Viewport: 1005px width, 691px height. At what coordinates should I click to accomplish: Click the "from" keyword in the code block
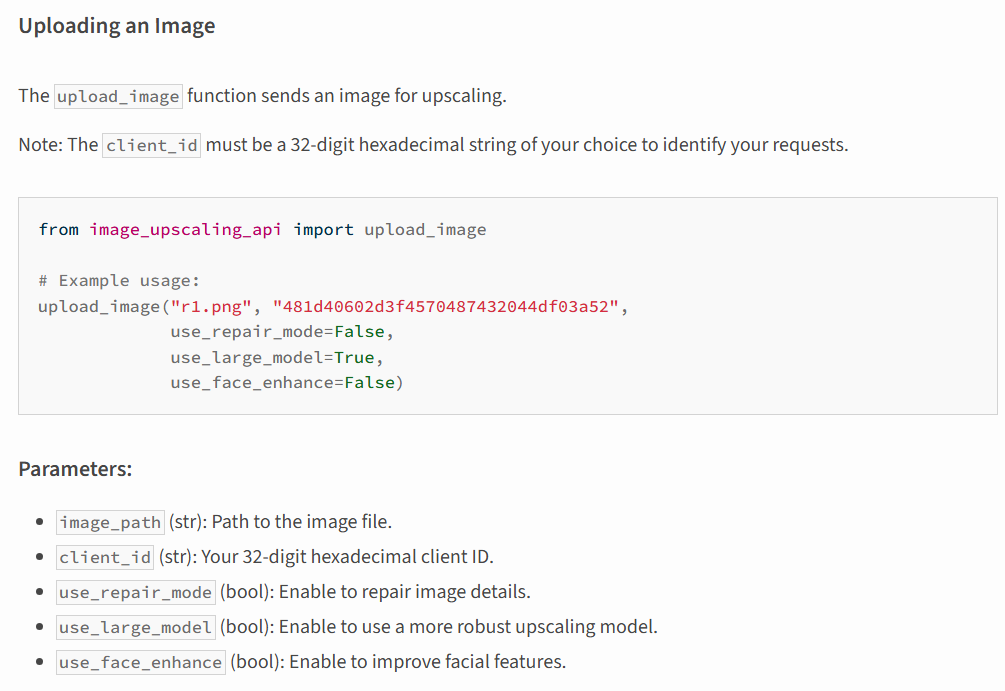(58, 230)
